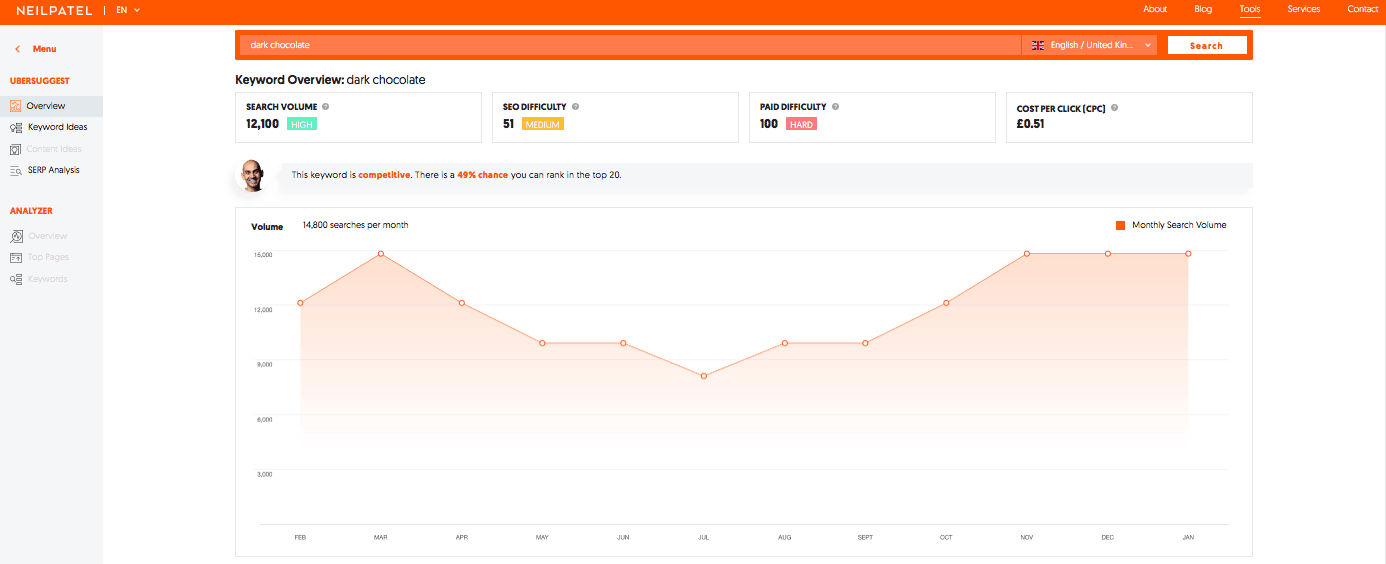
Task: Open the EN language dropdown
Action: click(128, 10)
